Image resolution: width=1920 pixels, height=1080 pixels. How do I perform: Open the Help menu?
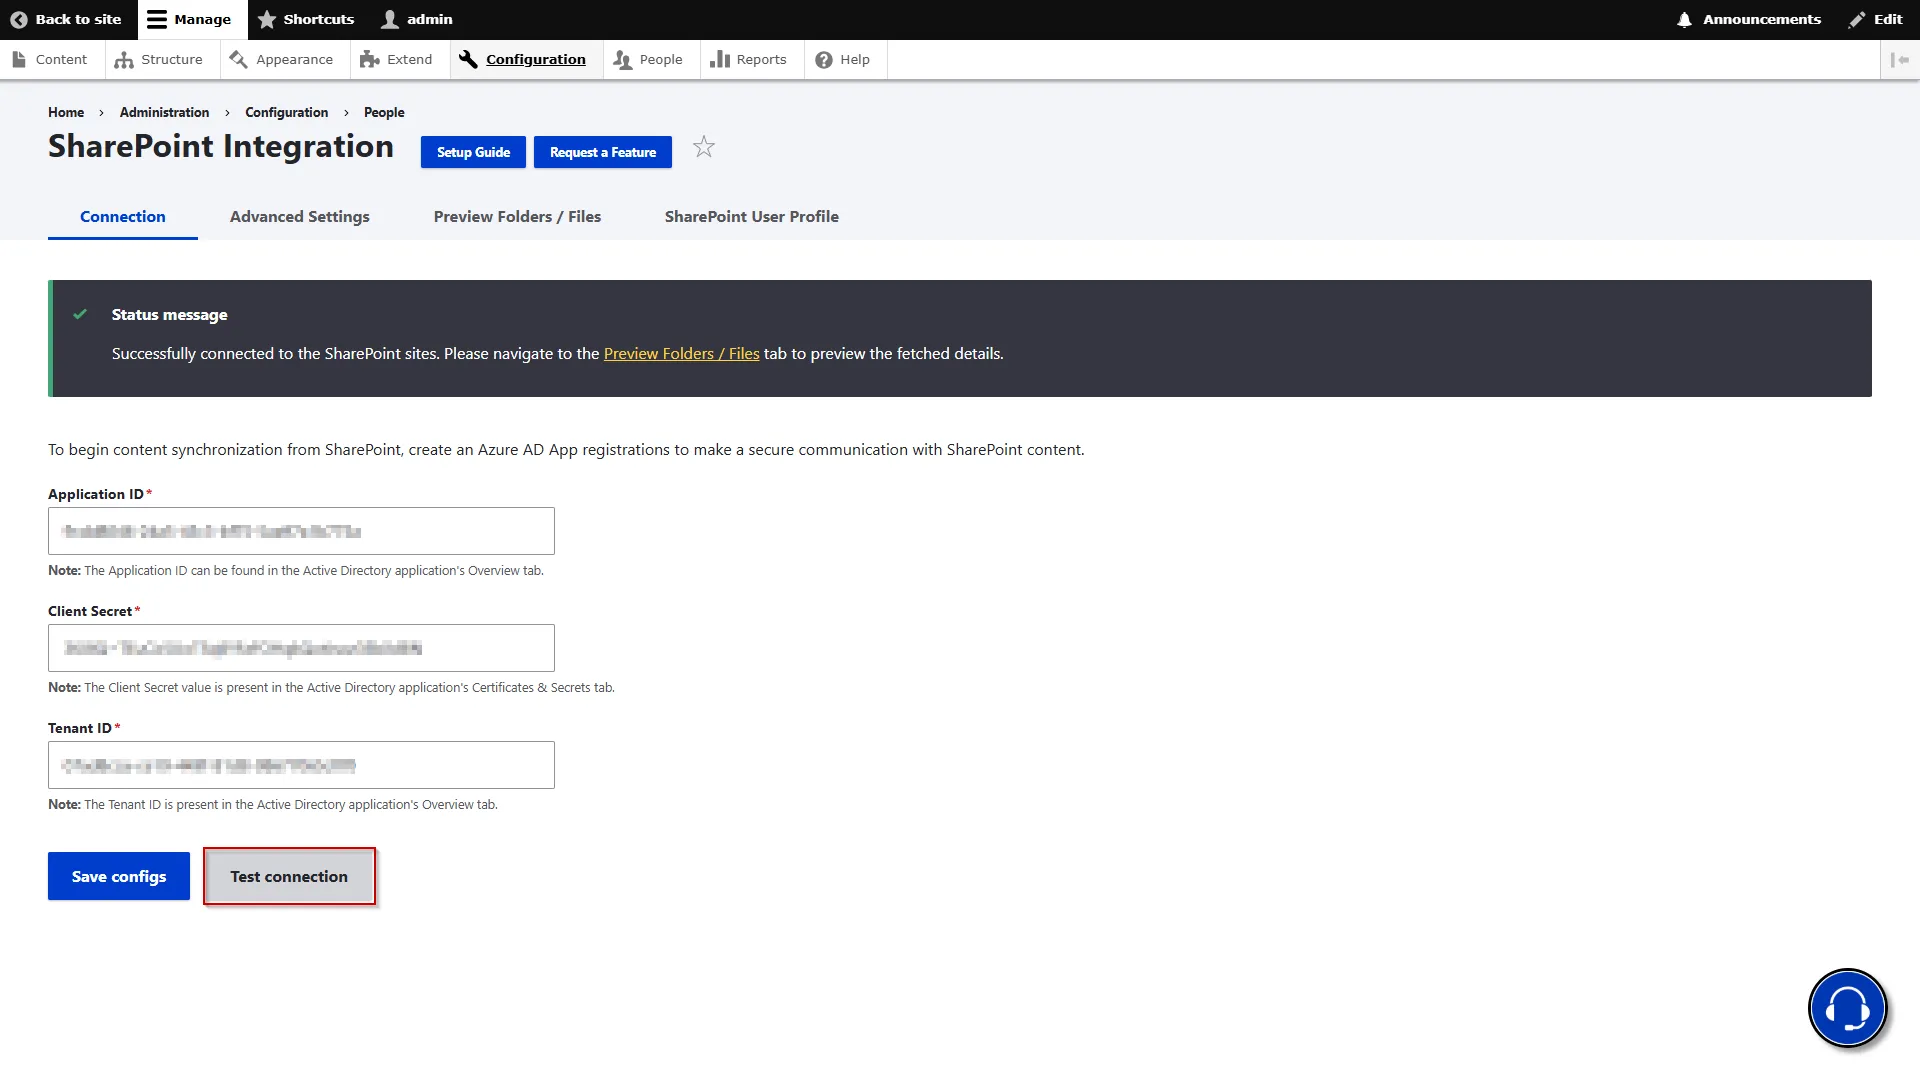coord(843,59)
